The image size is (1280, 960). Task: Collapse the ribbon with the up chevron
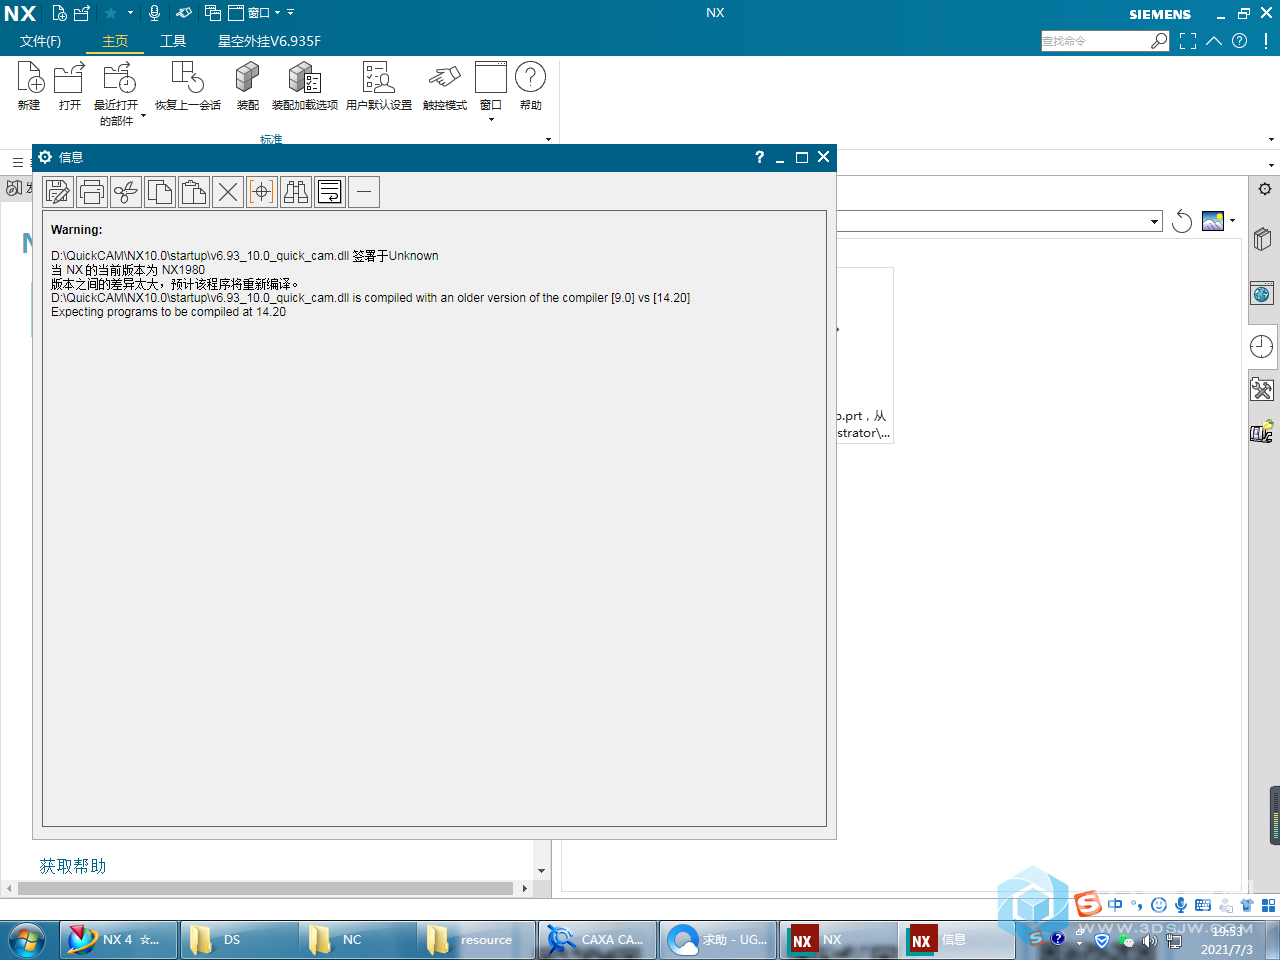click(x=1214, y=41)
